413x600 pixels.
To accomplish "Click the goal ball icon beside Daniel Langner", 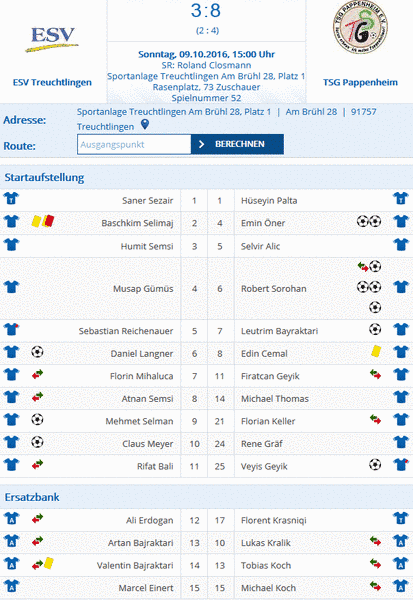I will point(37,352).
